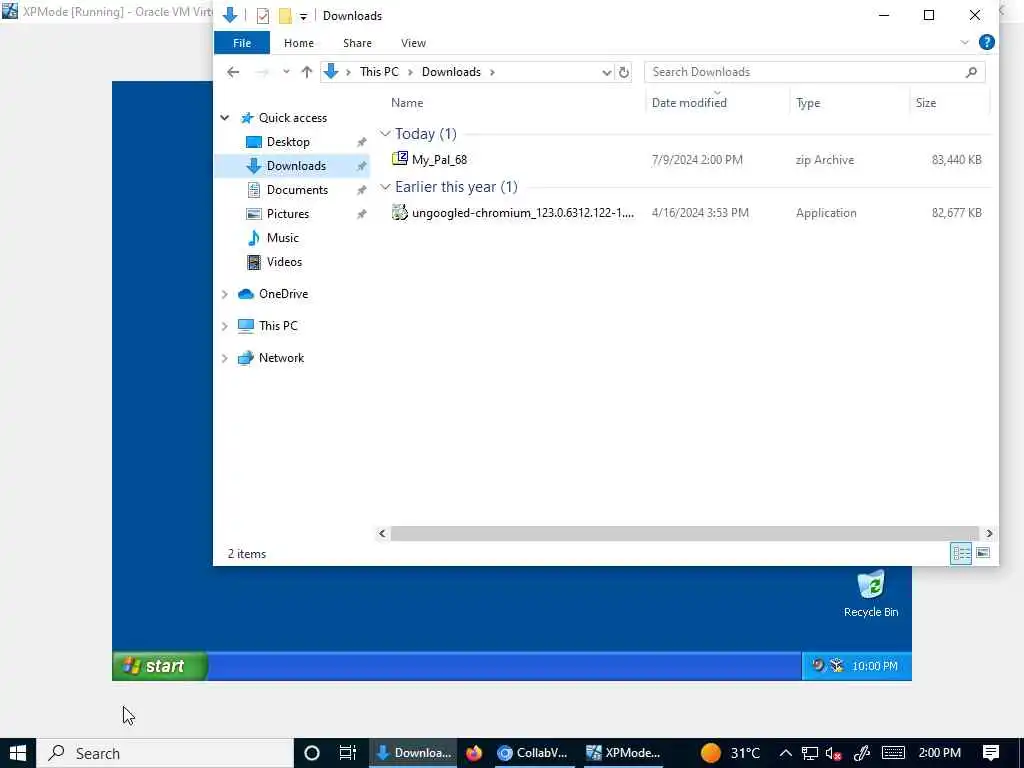
Task: Open Help with the blue question icon
Action: pos(987,42)
